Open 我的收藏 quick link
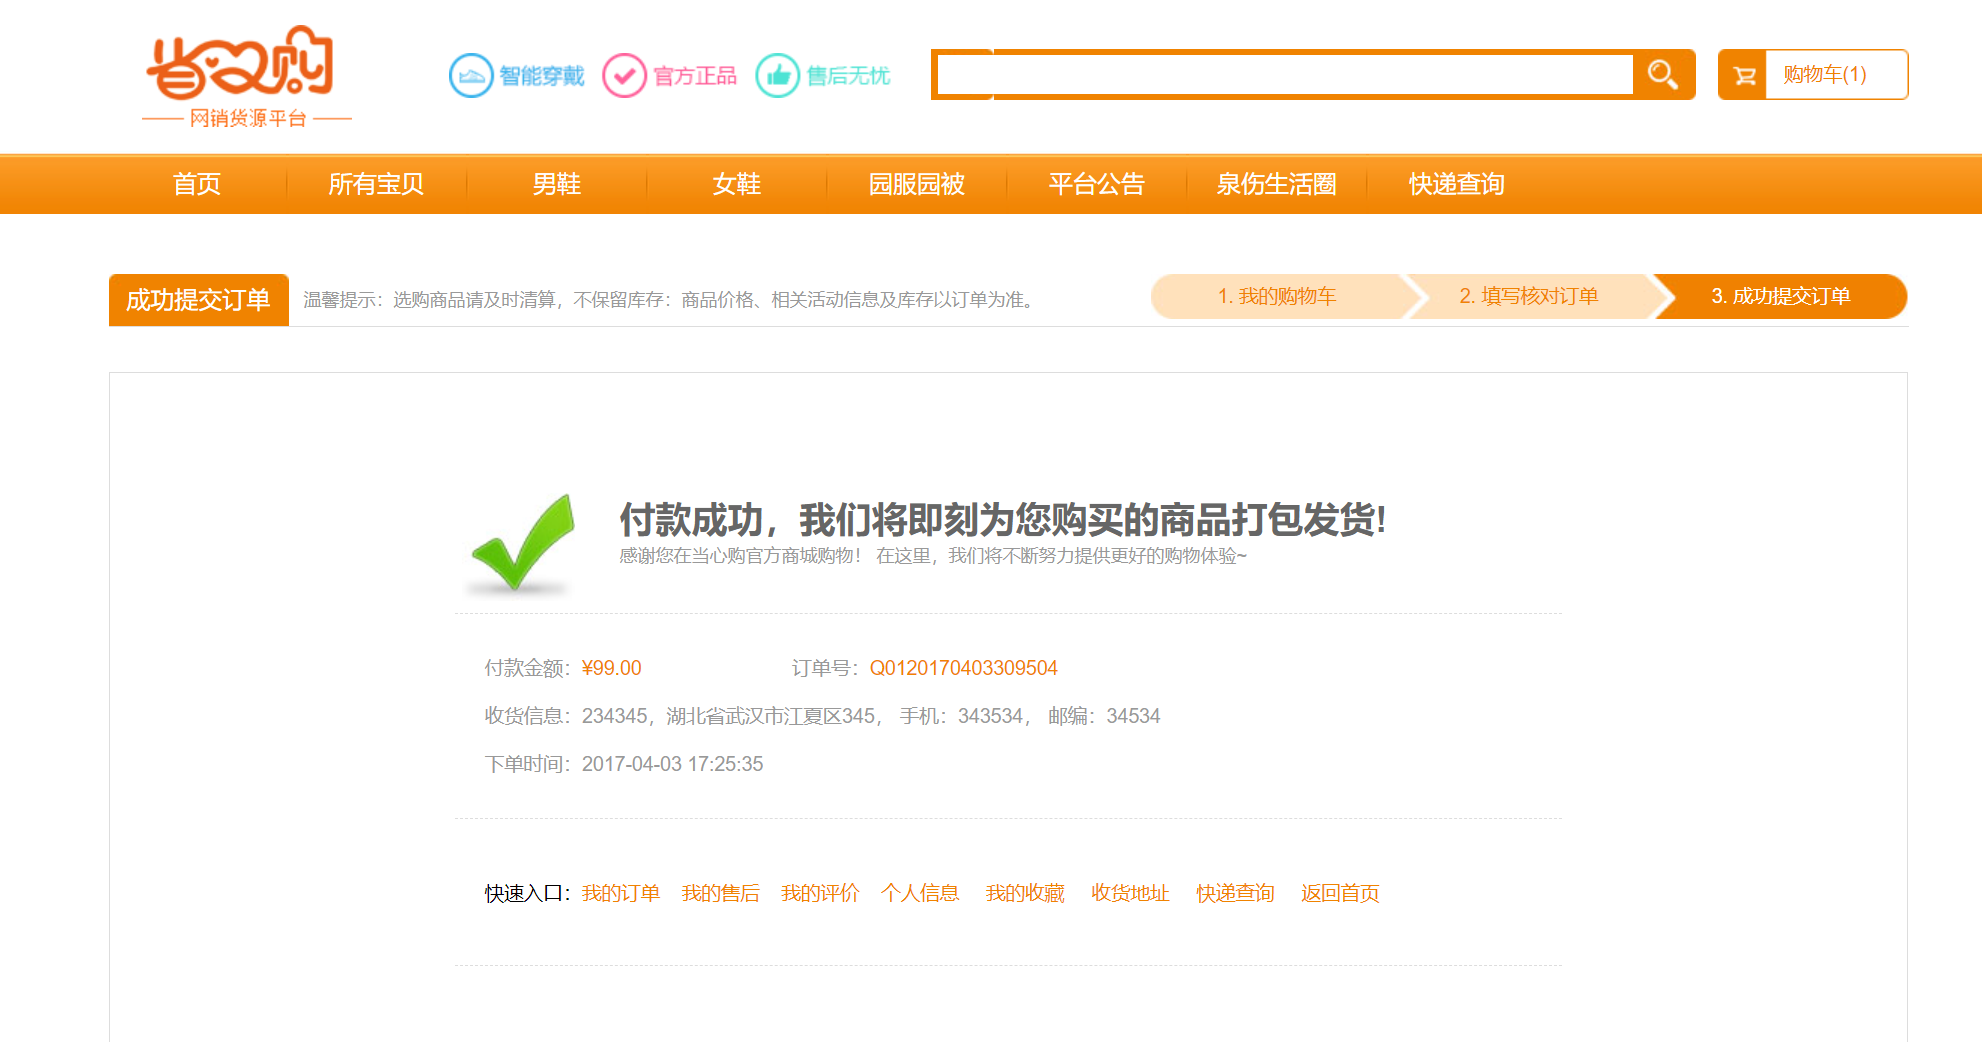This screenshot has width=1982, height=1042. pyautogui.click(x=1025, y=893)
